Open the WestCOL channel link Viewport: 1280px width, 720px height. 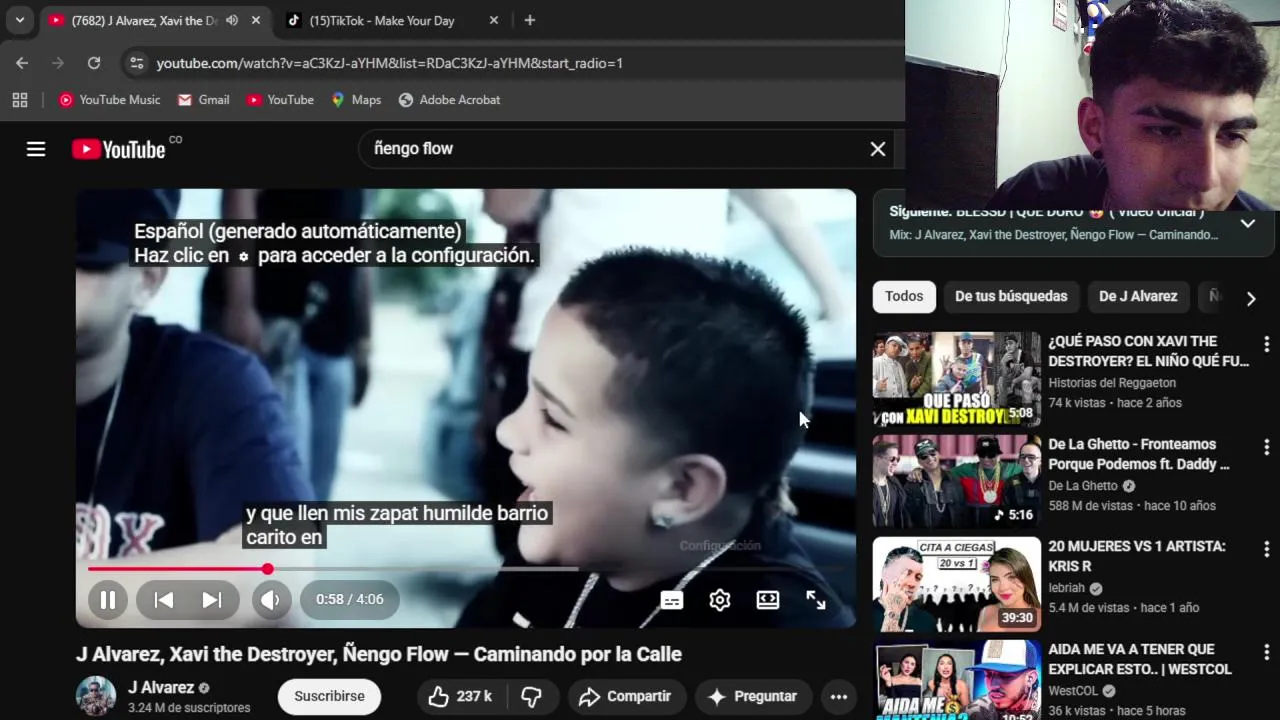click(1075, 691)
